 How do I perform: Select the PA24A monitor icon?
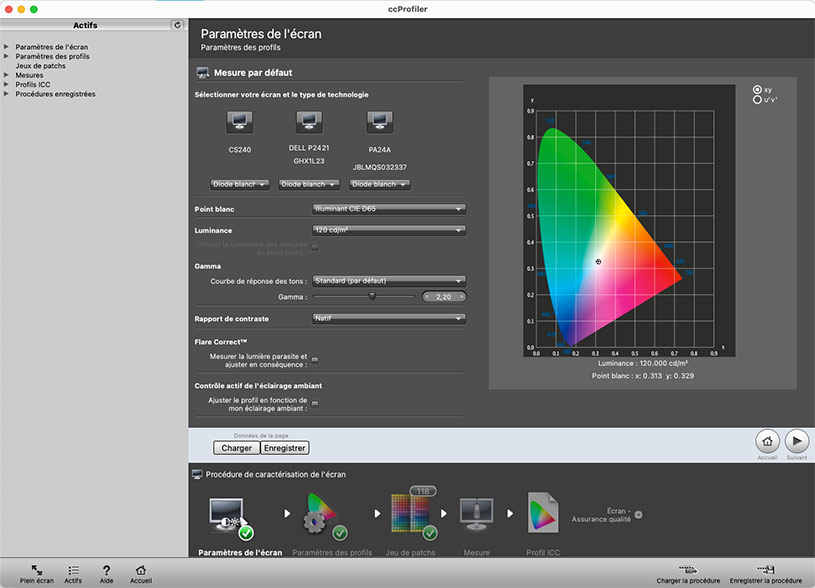(379, 122)
